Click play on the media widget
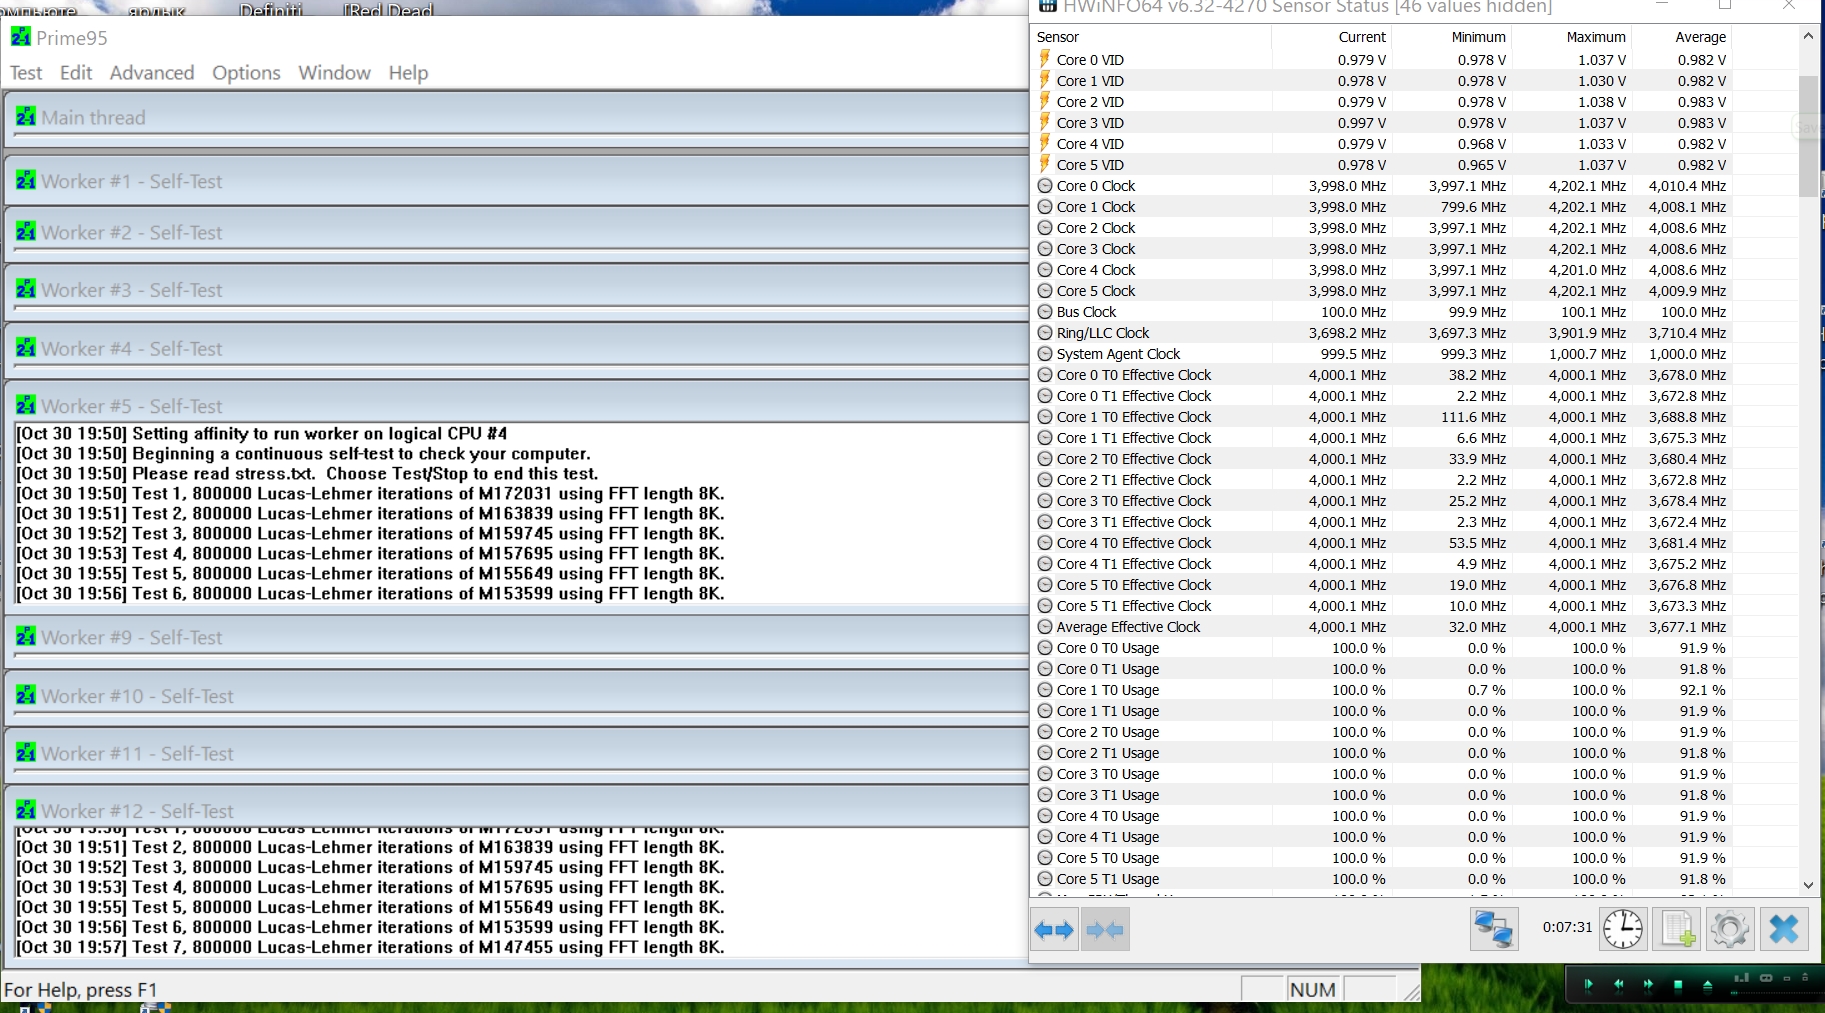The height and width of the screenshot is (1013, 1825). pos(1588,985)
